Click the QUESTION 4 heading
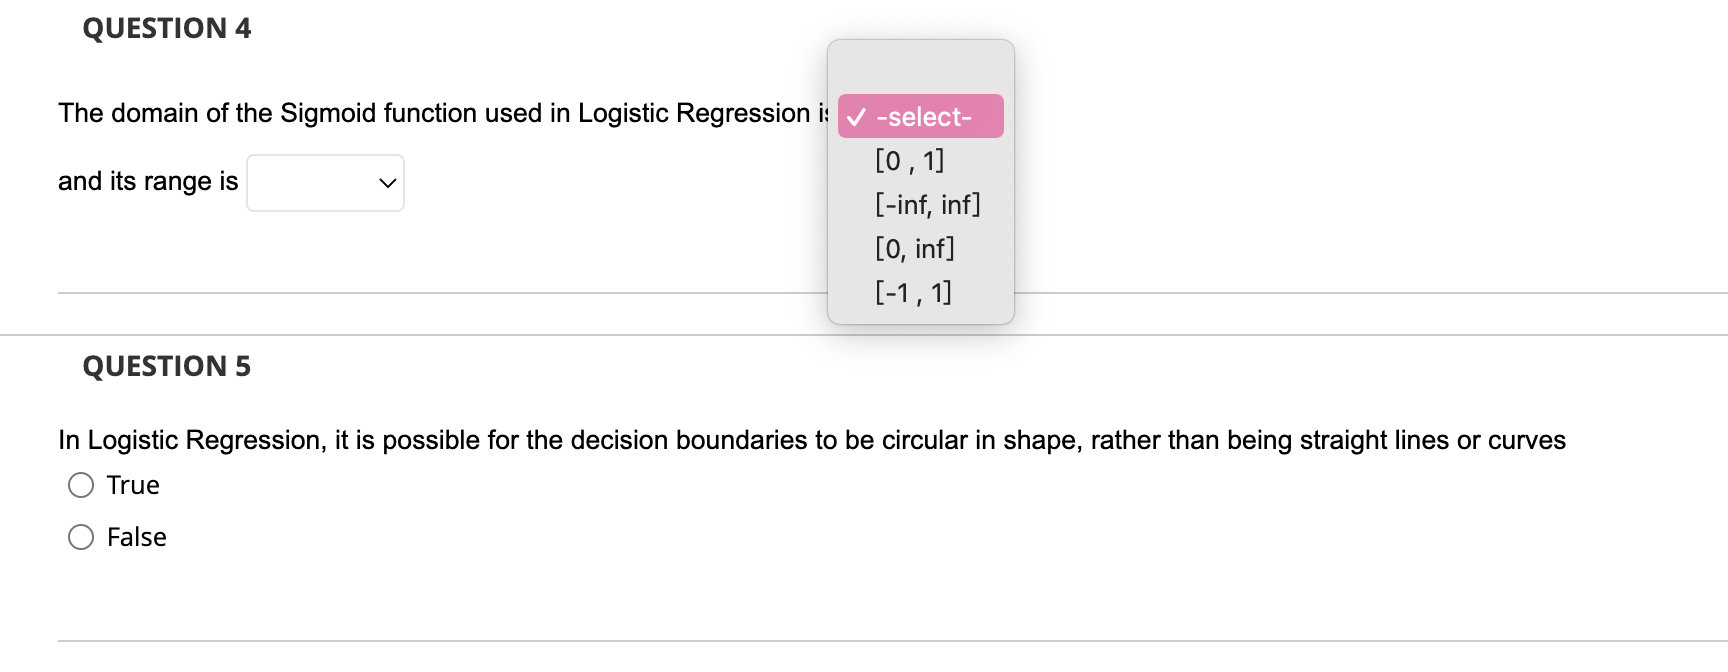1728x672 pixels. [x=166, y=28]
